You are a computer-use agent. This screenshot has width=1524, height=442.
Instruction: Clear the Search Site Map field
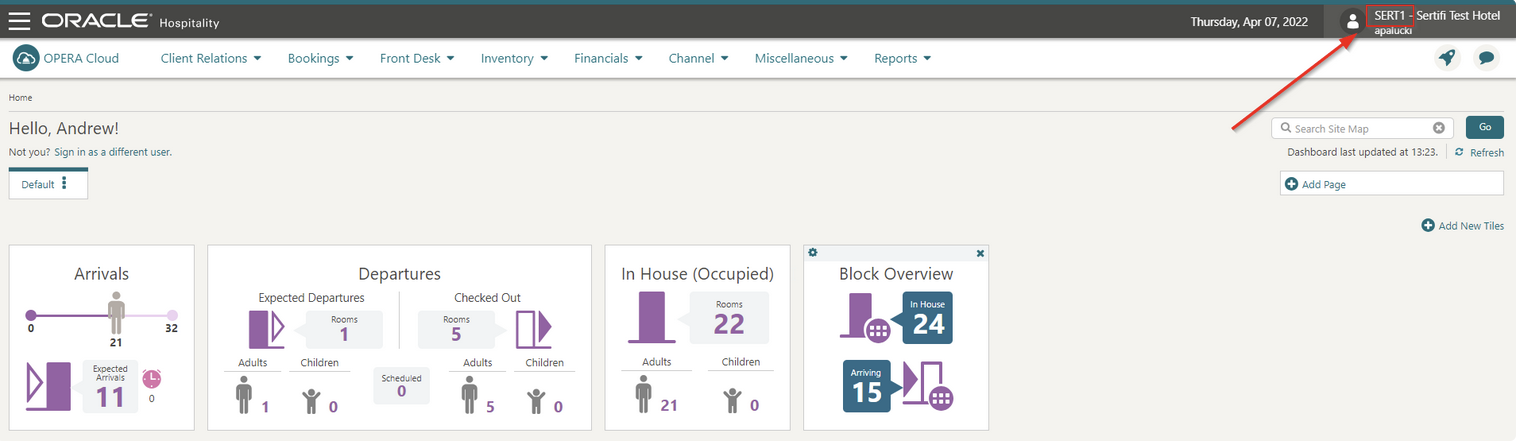pyautogui.click(x=1438, y=128)
